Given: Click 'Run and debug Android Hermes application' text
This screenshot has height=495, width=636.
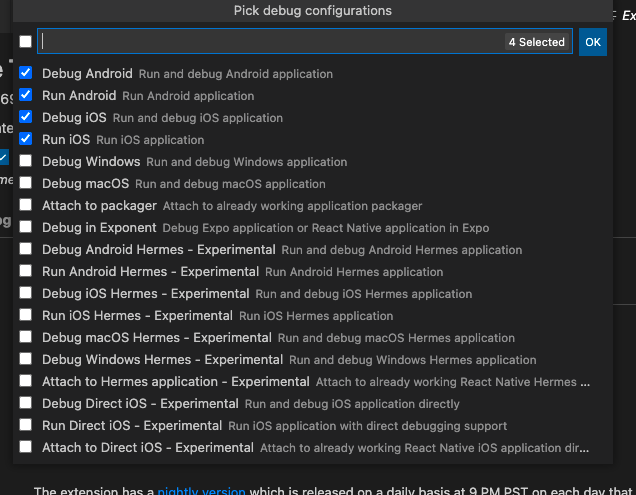Looking at the screenshot, I should click(402, 250).
